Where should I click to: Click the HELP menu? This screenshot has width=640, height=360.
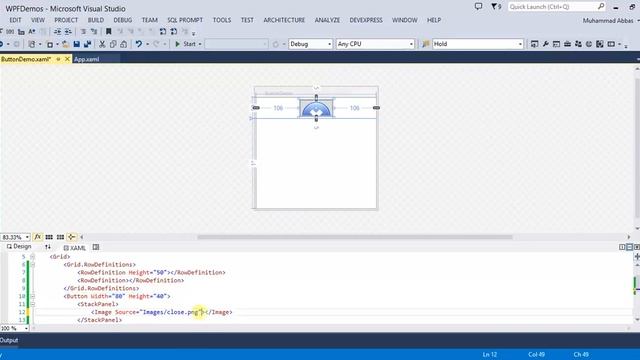click(434, 20)
